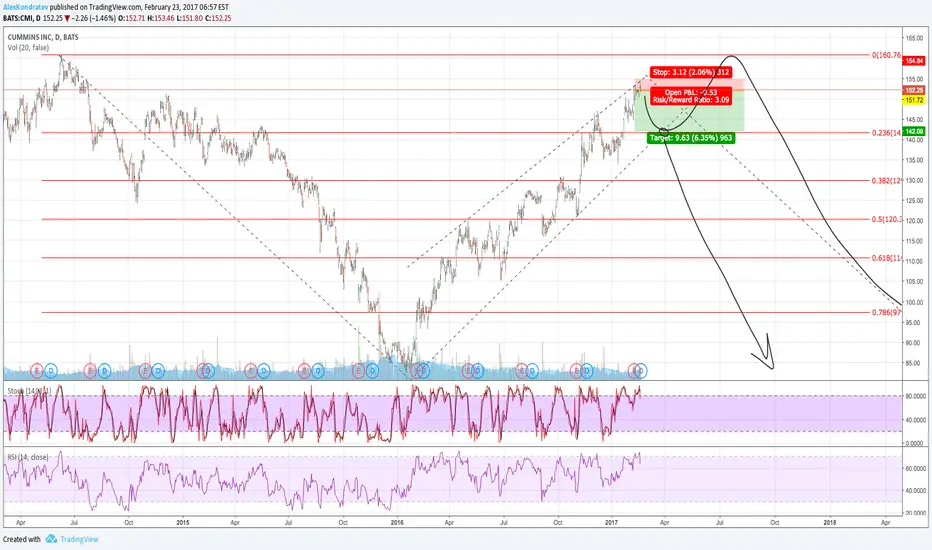Screen dimensions: 932x550
Task: Click the dividend D marker in May 2014
Action: click(x=51, y=371)
